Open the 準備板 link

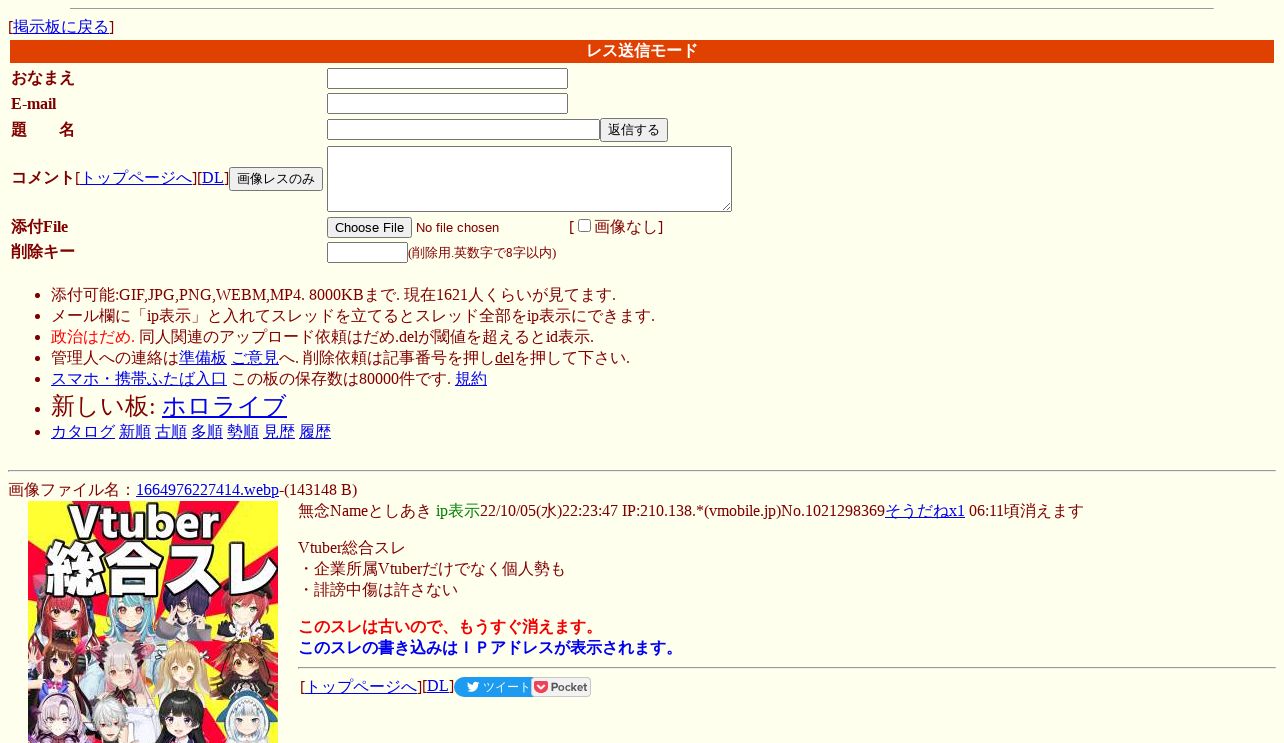(x=203, y=358)
